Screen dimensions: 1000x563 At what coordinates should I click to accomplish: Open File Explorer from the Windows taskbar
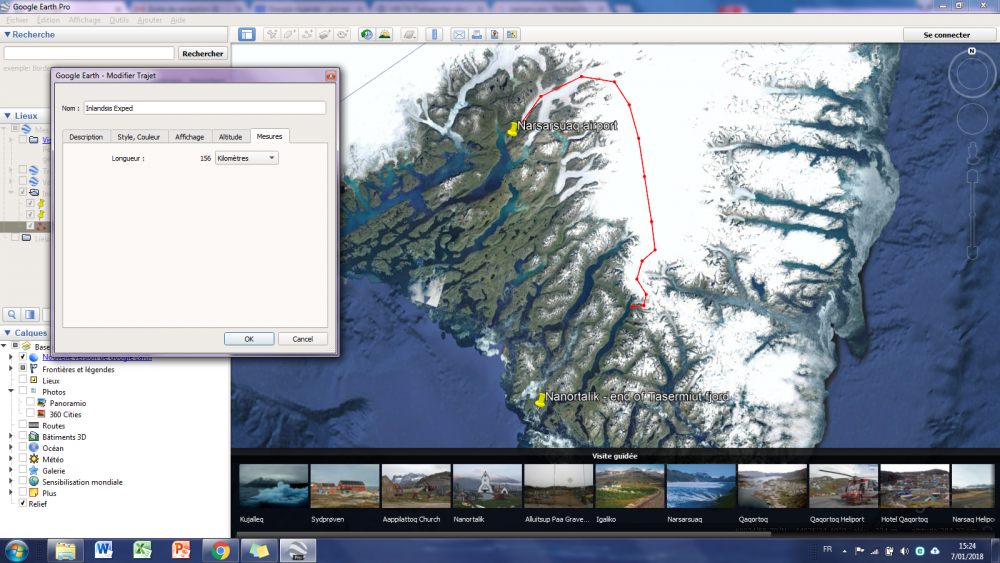pos(65,550)
